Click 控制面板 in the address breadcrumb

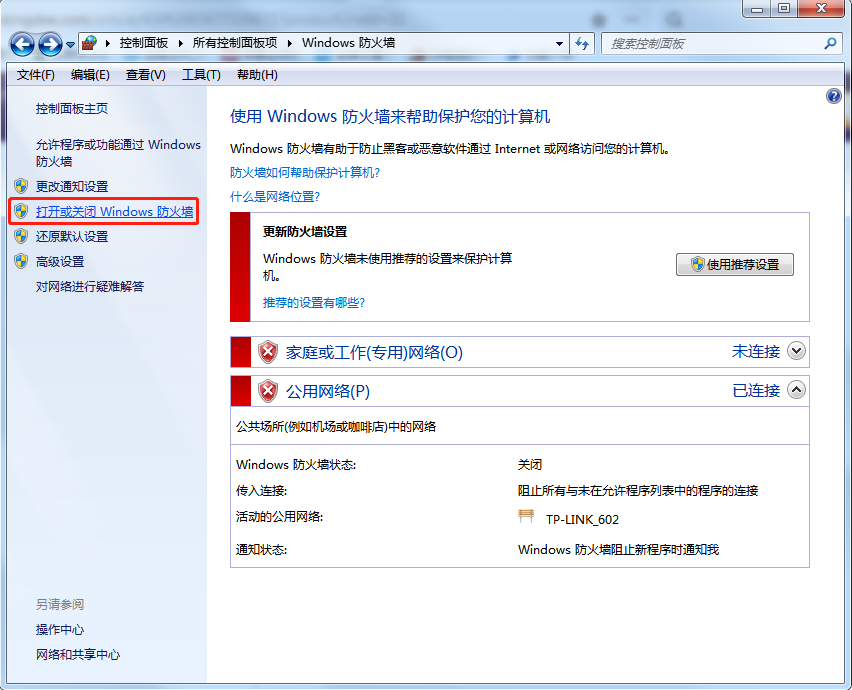[x=144, y=43]
